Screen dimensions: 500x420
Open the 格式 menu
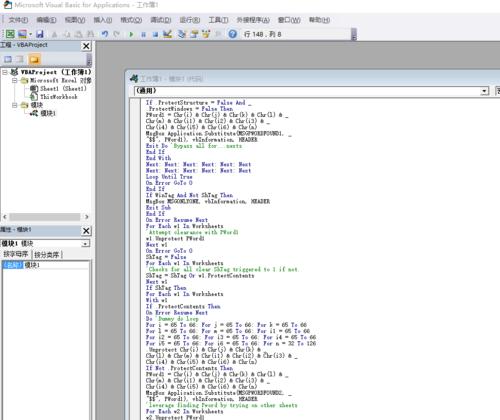(x=131, y=20)
